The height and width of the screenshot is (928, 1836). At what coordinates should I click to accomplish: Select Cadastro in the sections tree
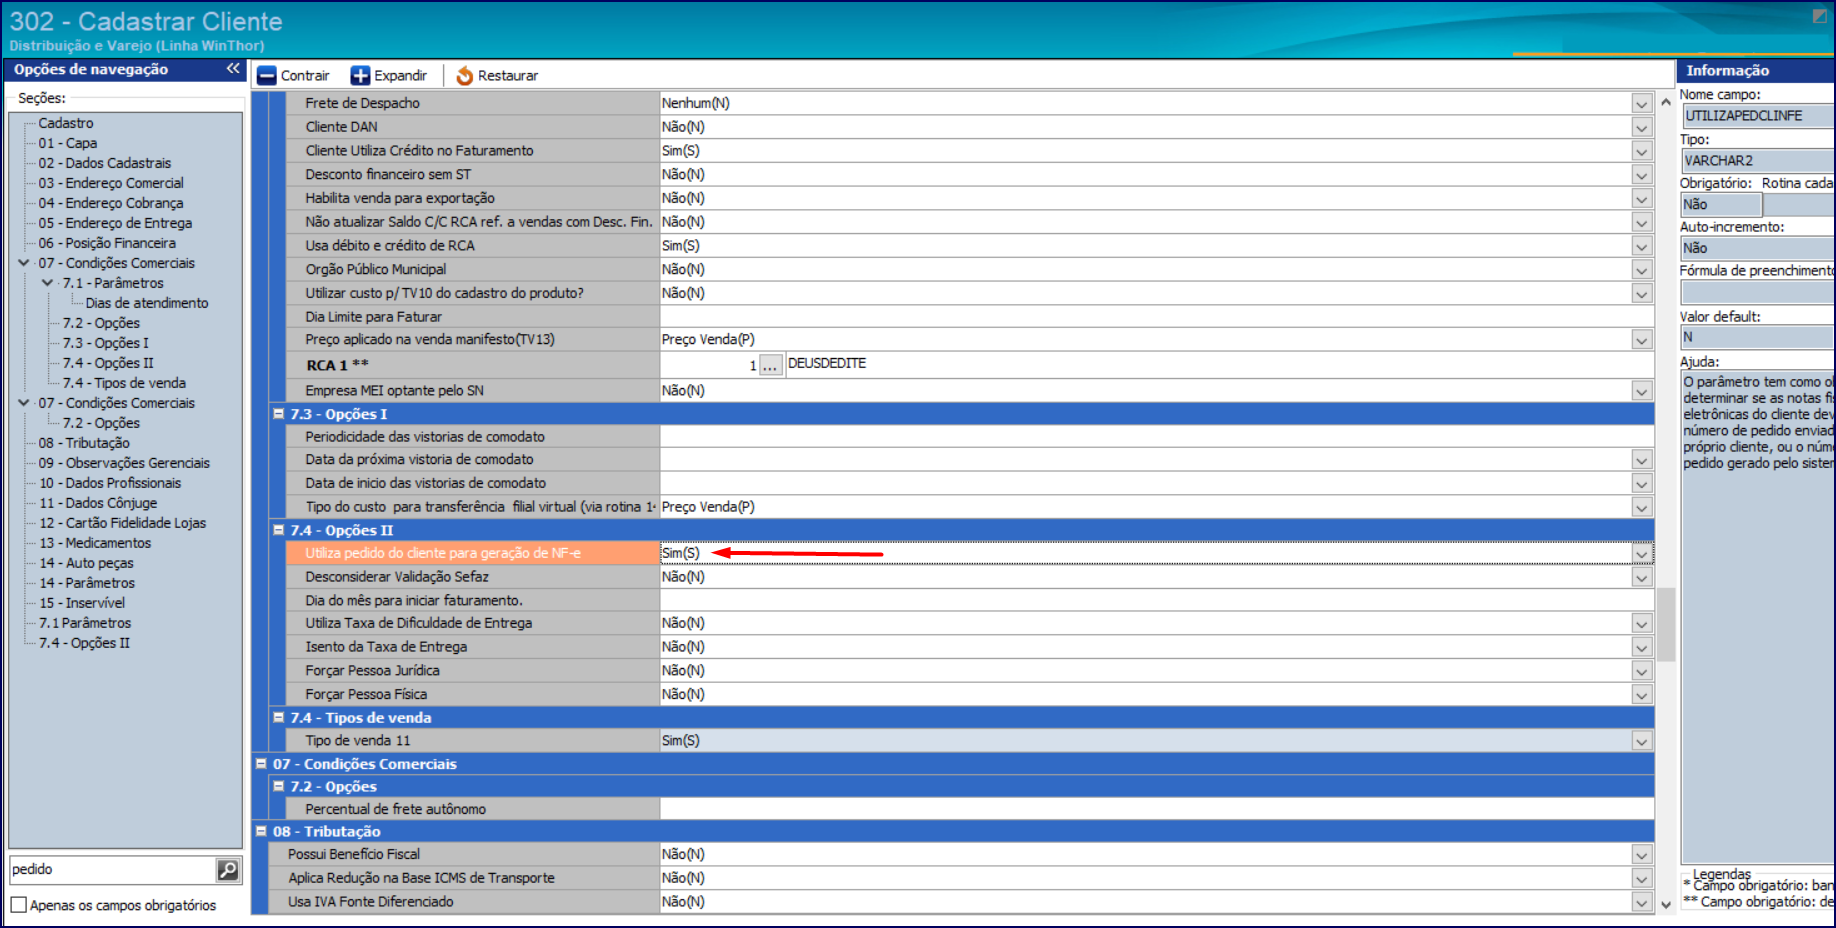pyautogui.click(x=66, y=123)
